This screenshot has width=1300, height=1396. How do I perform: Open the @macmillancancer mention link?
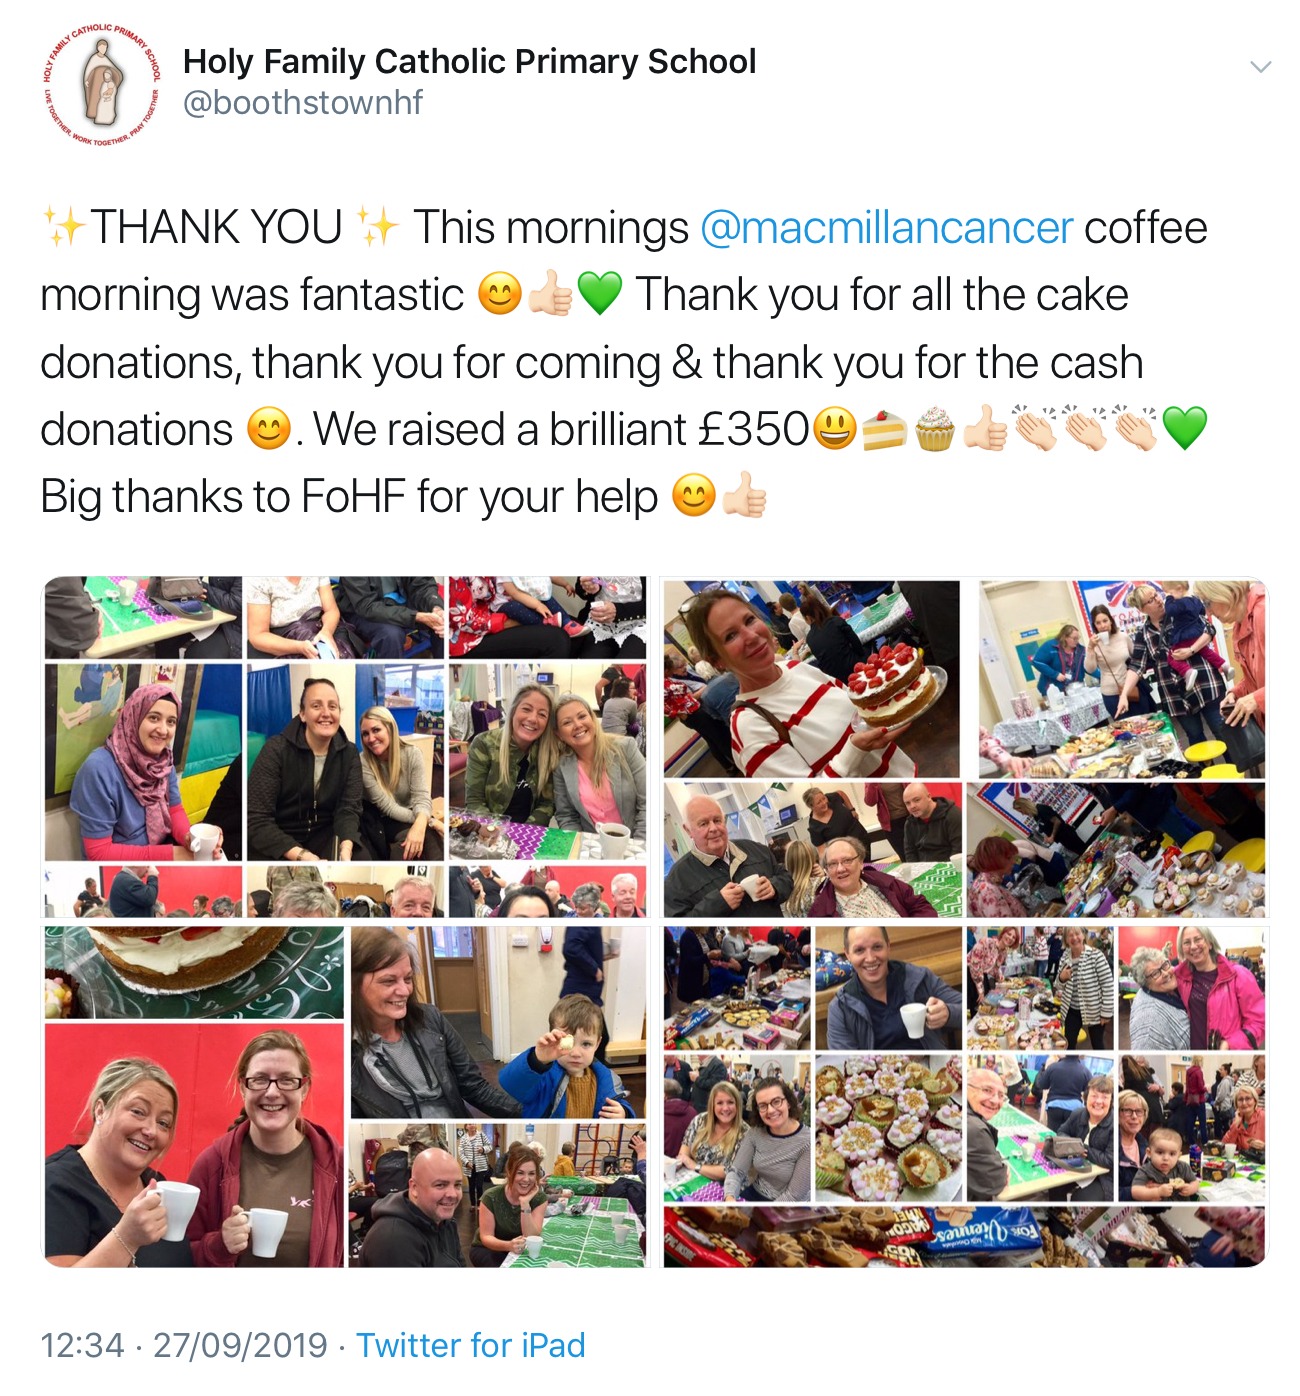(886, 228)
